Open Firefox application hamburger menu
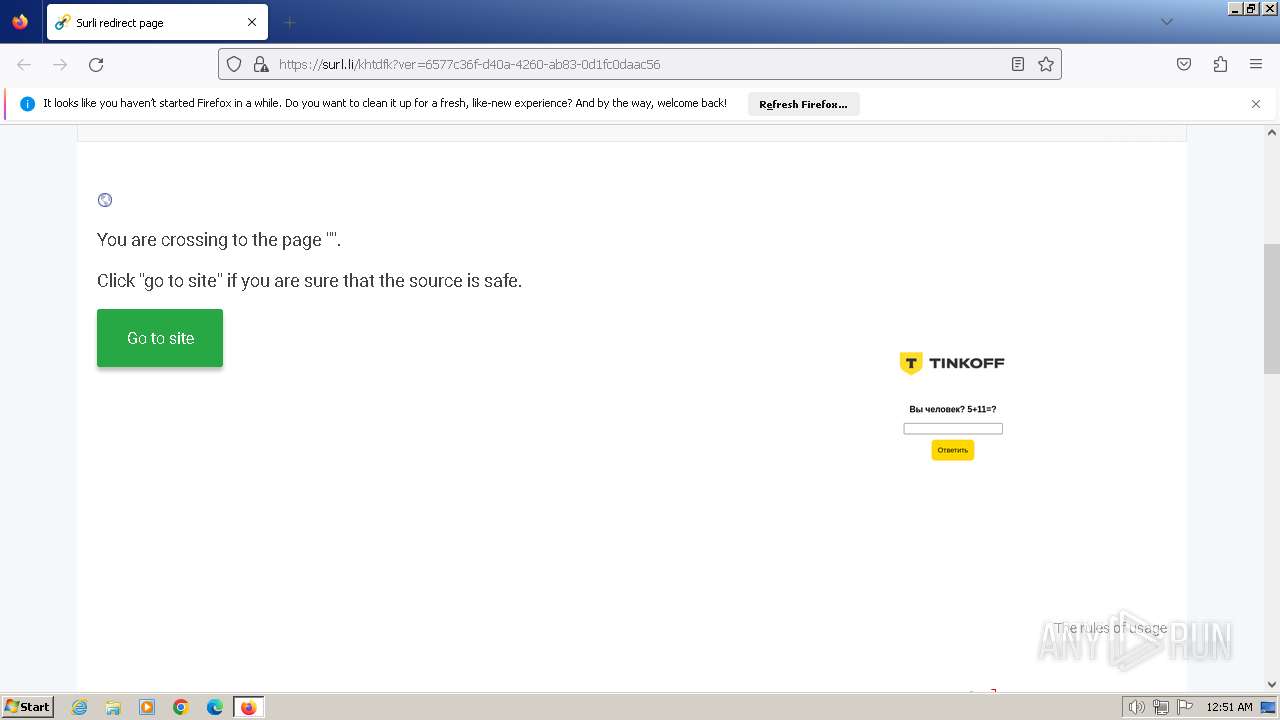 coord(1256,64)
